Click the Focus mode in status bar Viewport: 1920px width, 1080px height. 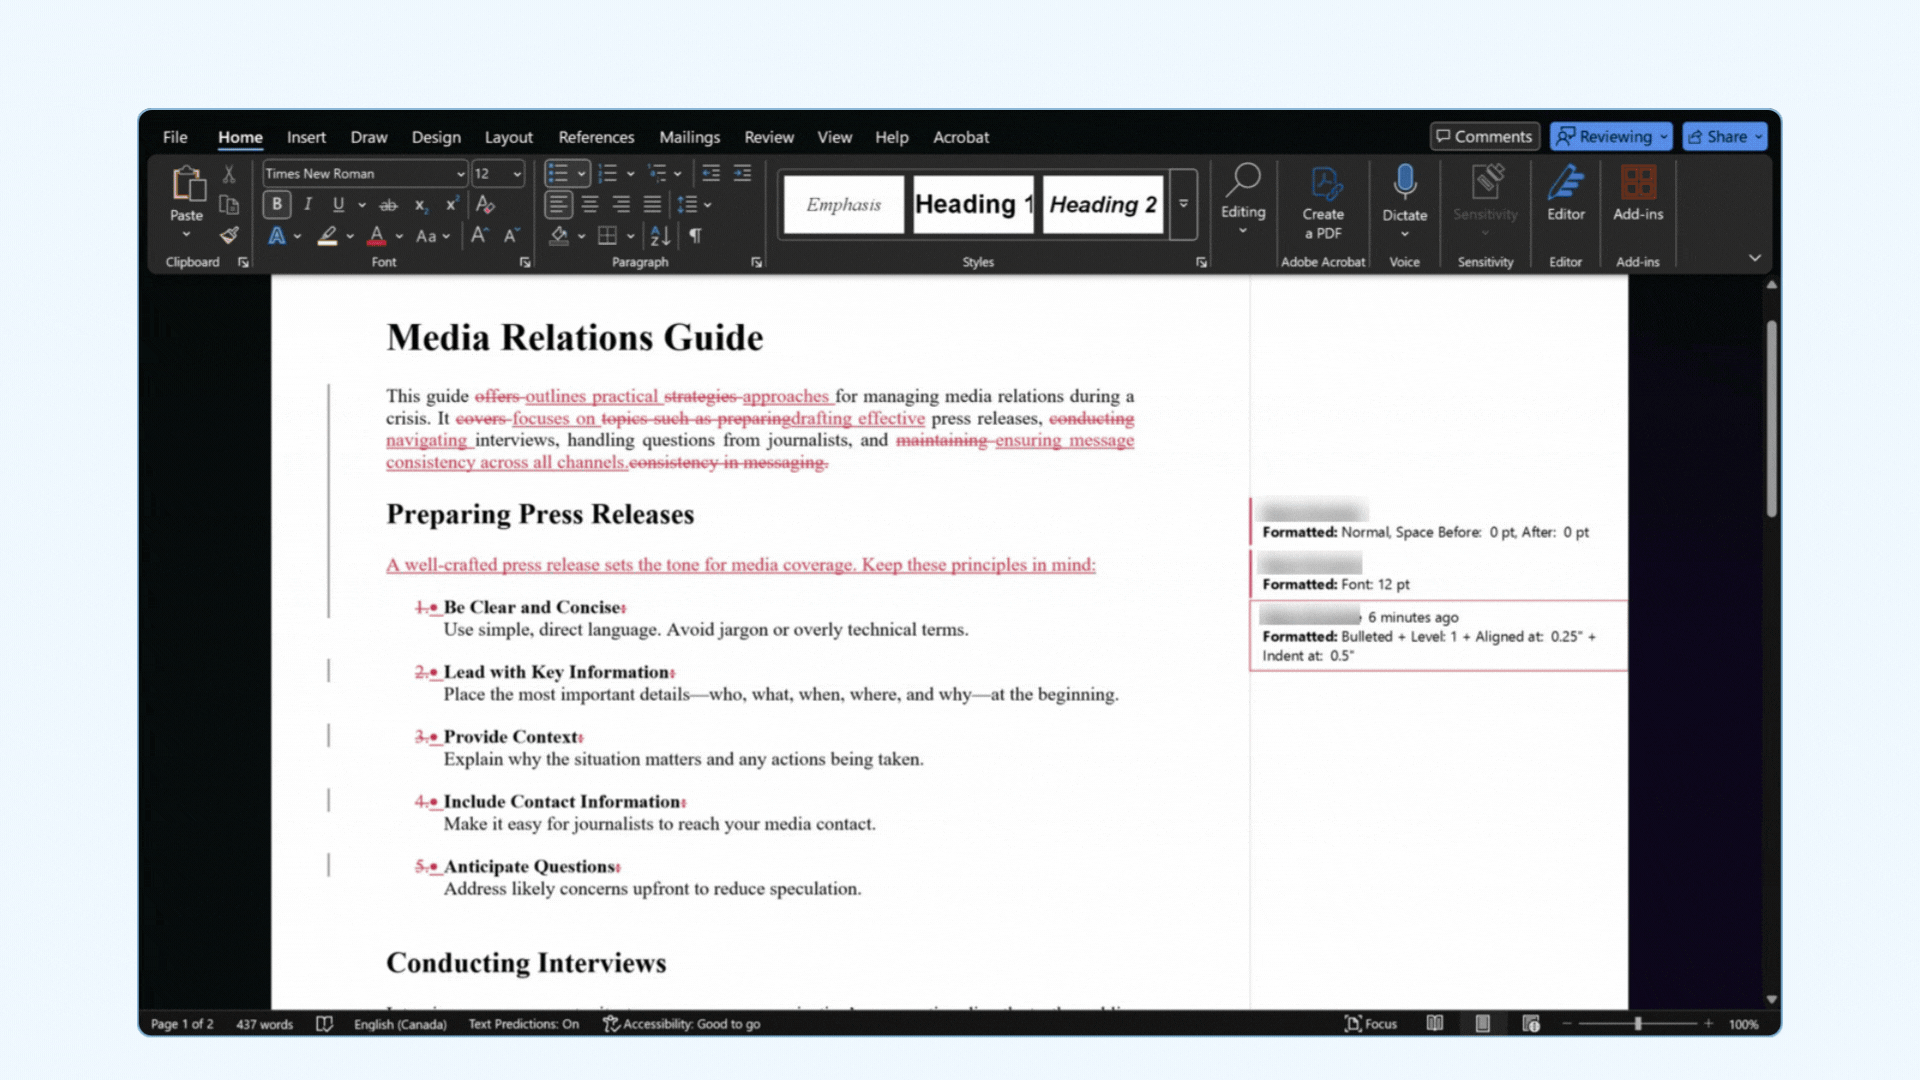[1370, 1024]
